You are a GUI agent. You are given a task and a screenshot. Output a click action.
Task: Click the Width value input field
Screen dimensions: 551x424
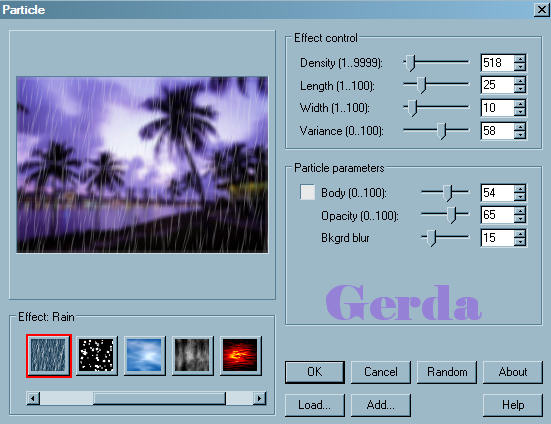498,107
